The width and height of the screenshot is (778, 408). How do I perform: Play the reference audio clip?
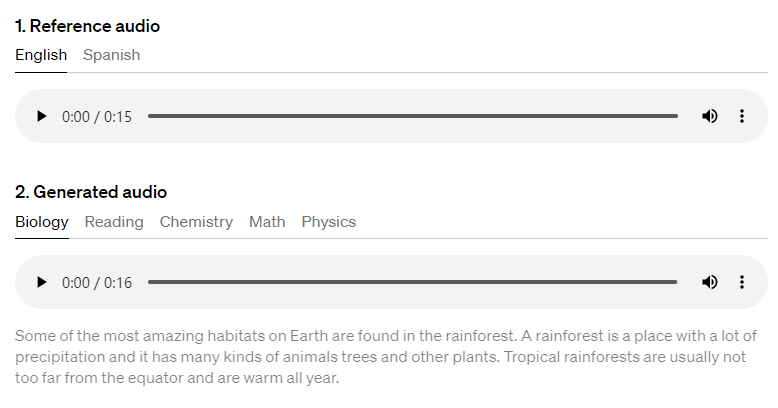click(x=41, y=116)
